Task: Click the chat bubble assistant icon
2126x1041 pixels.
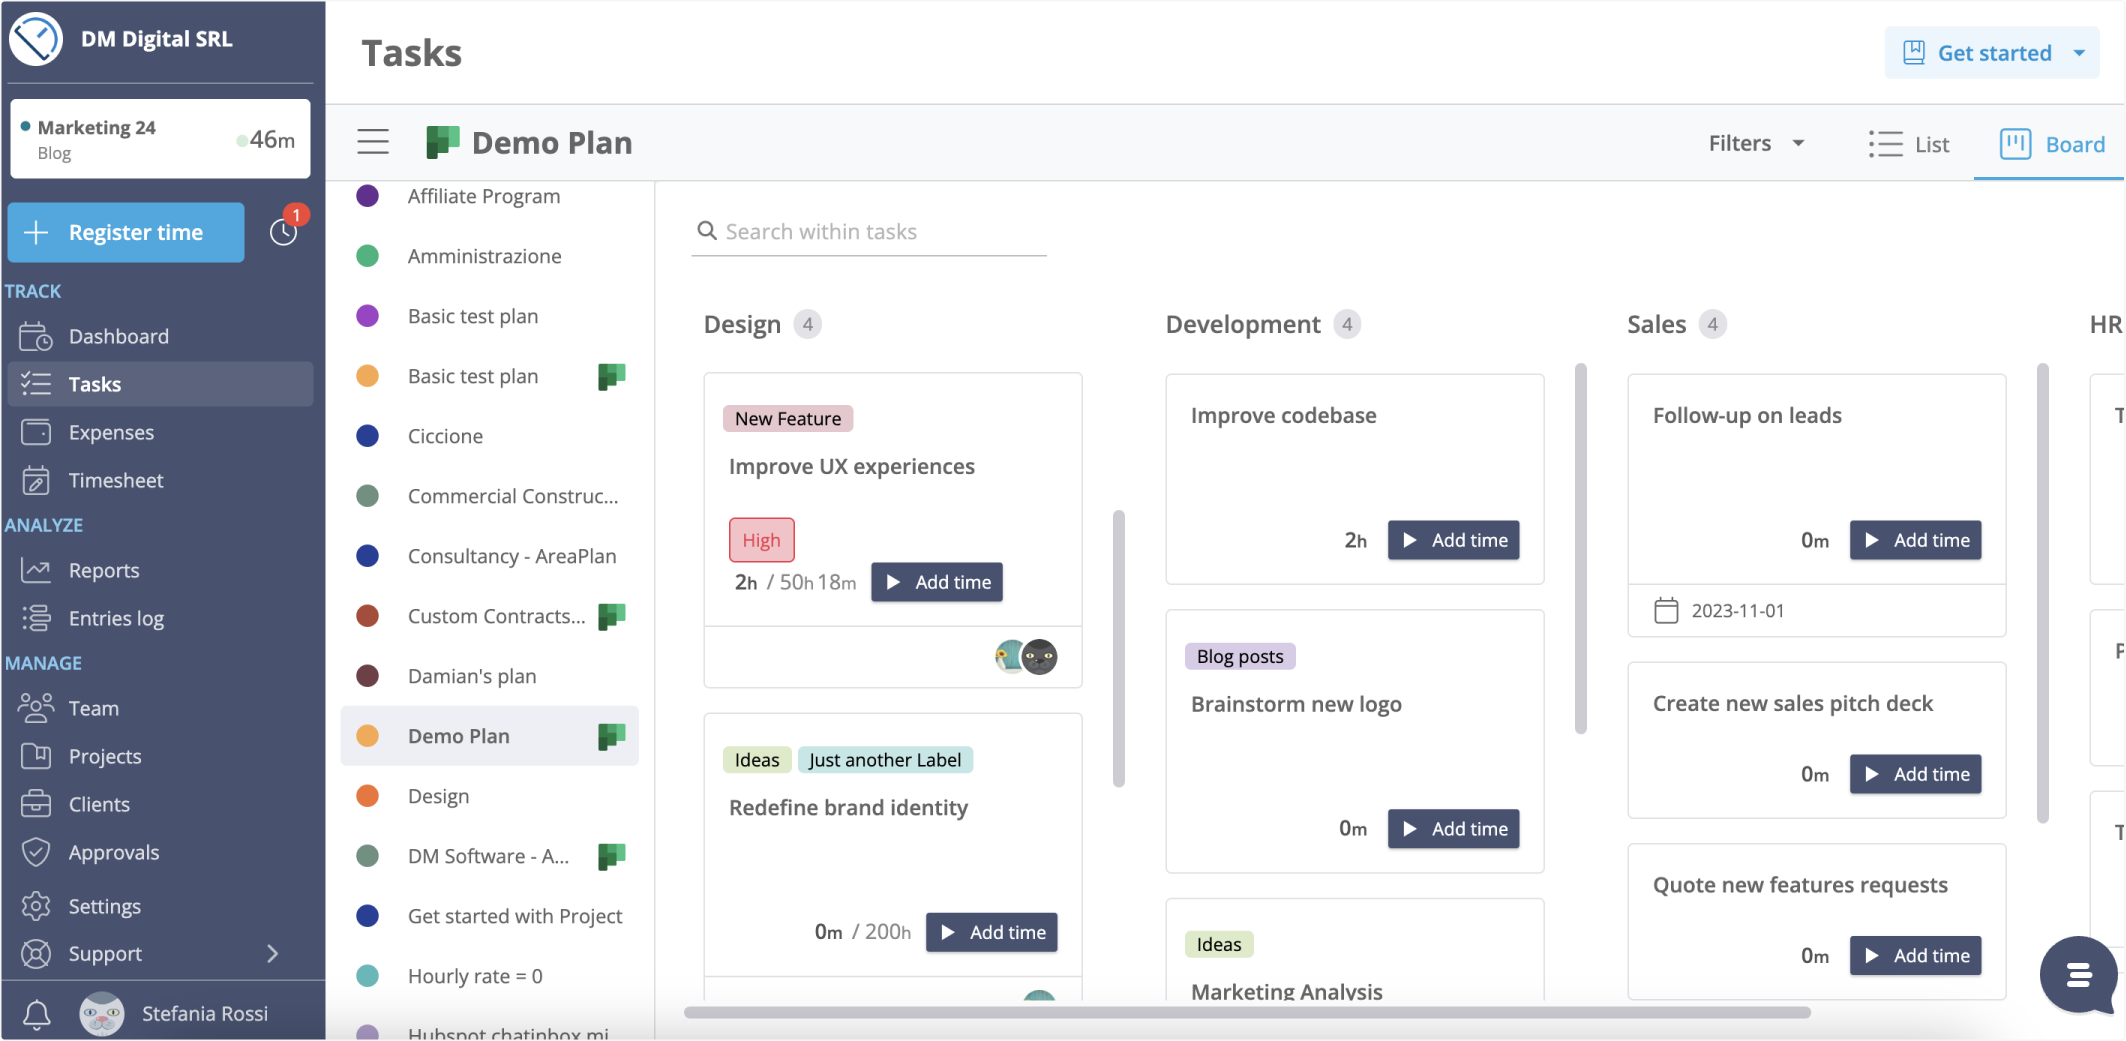Action: coord(2079,976)
